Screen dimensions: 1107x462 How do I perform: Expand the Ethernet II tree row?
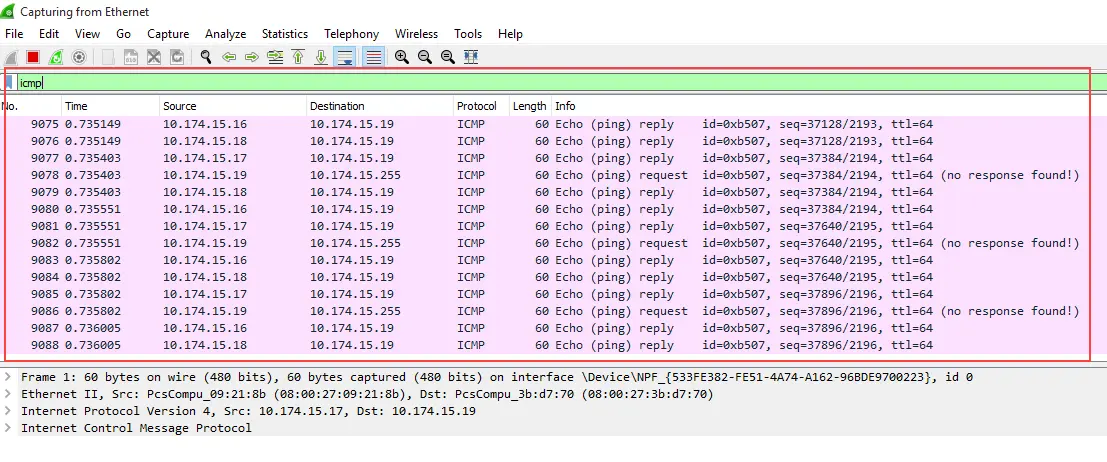(9, 394)
